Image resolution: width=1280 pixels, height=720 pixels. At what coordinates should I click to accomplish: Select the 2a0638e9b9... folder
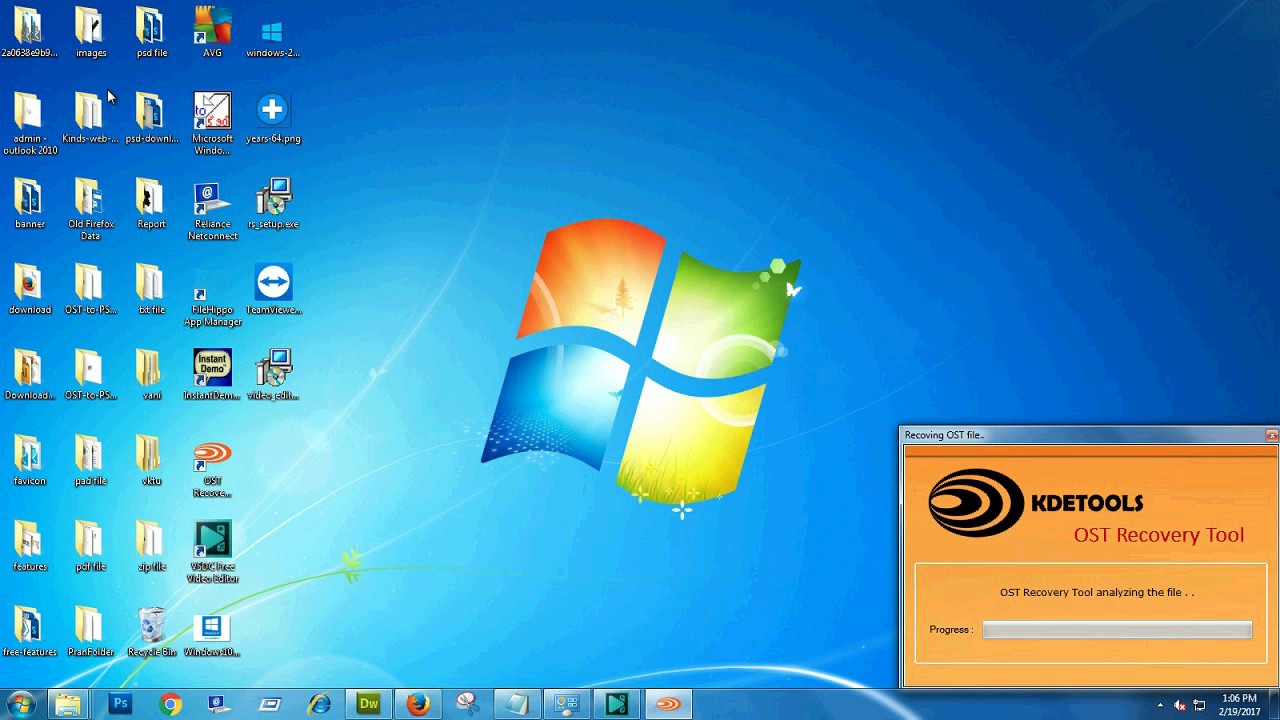29,33
